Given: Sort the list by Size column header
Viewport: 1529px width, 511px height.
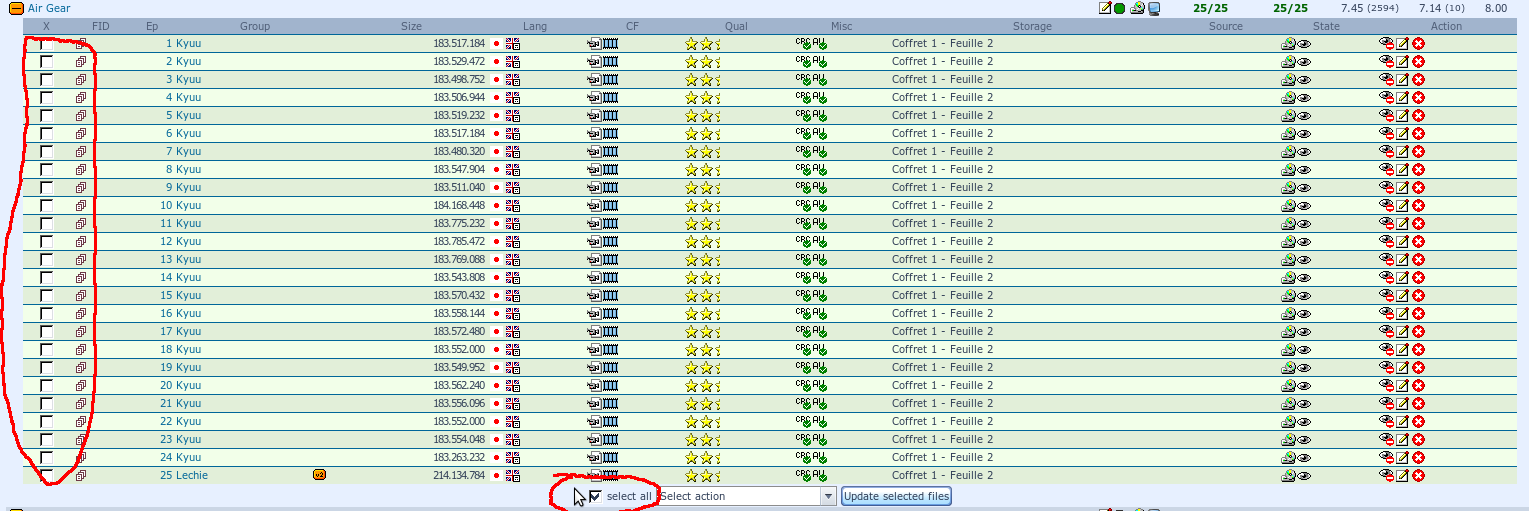Looking at the screenshot, I should click(x=411, y=26).
